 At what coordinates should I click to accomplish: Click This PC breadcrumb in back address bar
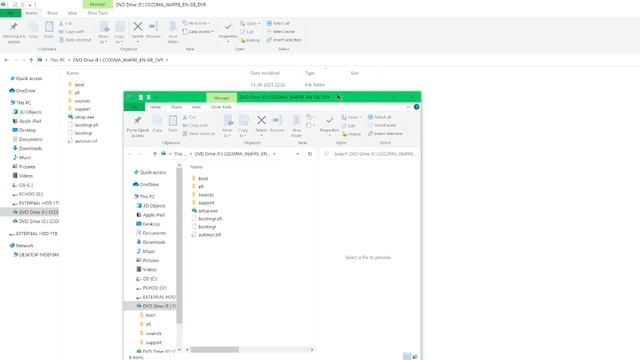(58, 60)
